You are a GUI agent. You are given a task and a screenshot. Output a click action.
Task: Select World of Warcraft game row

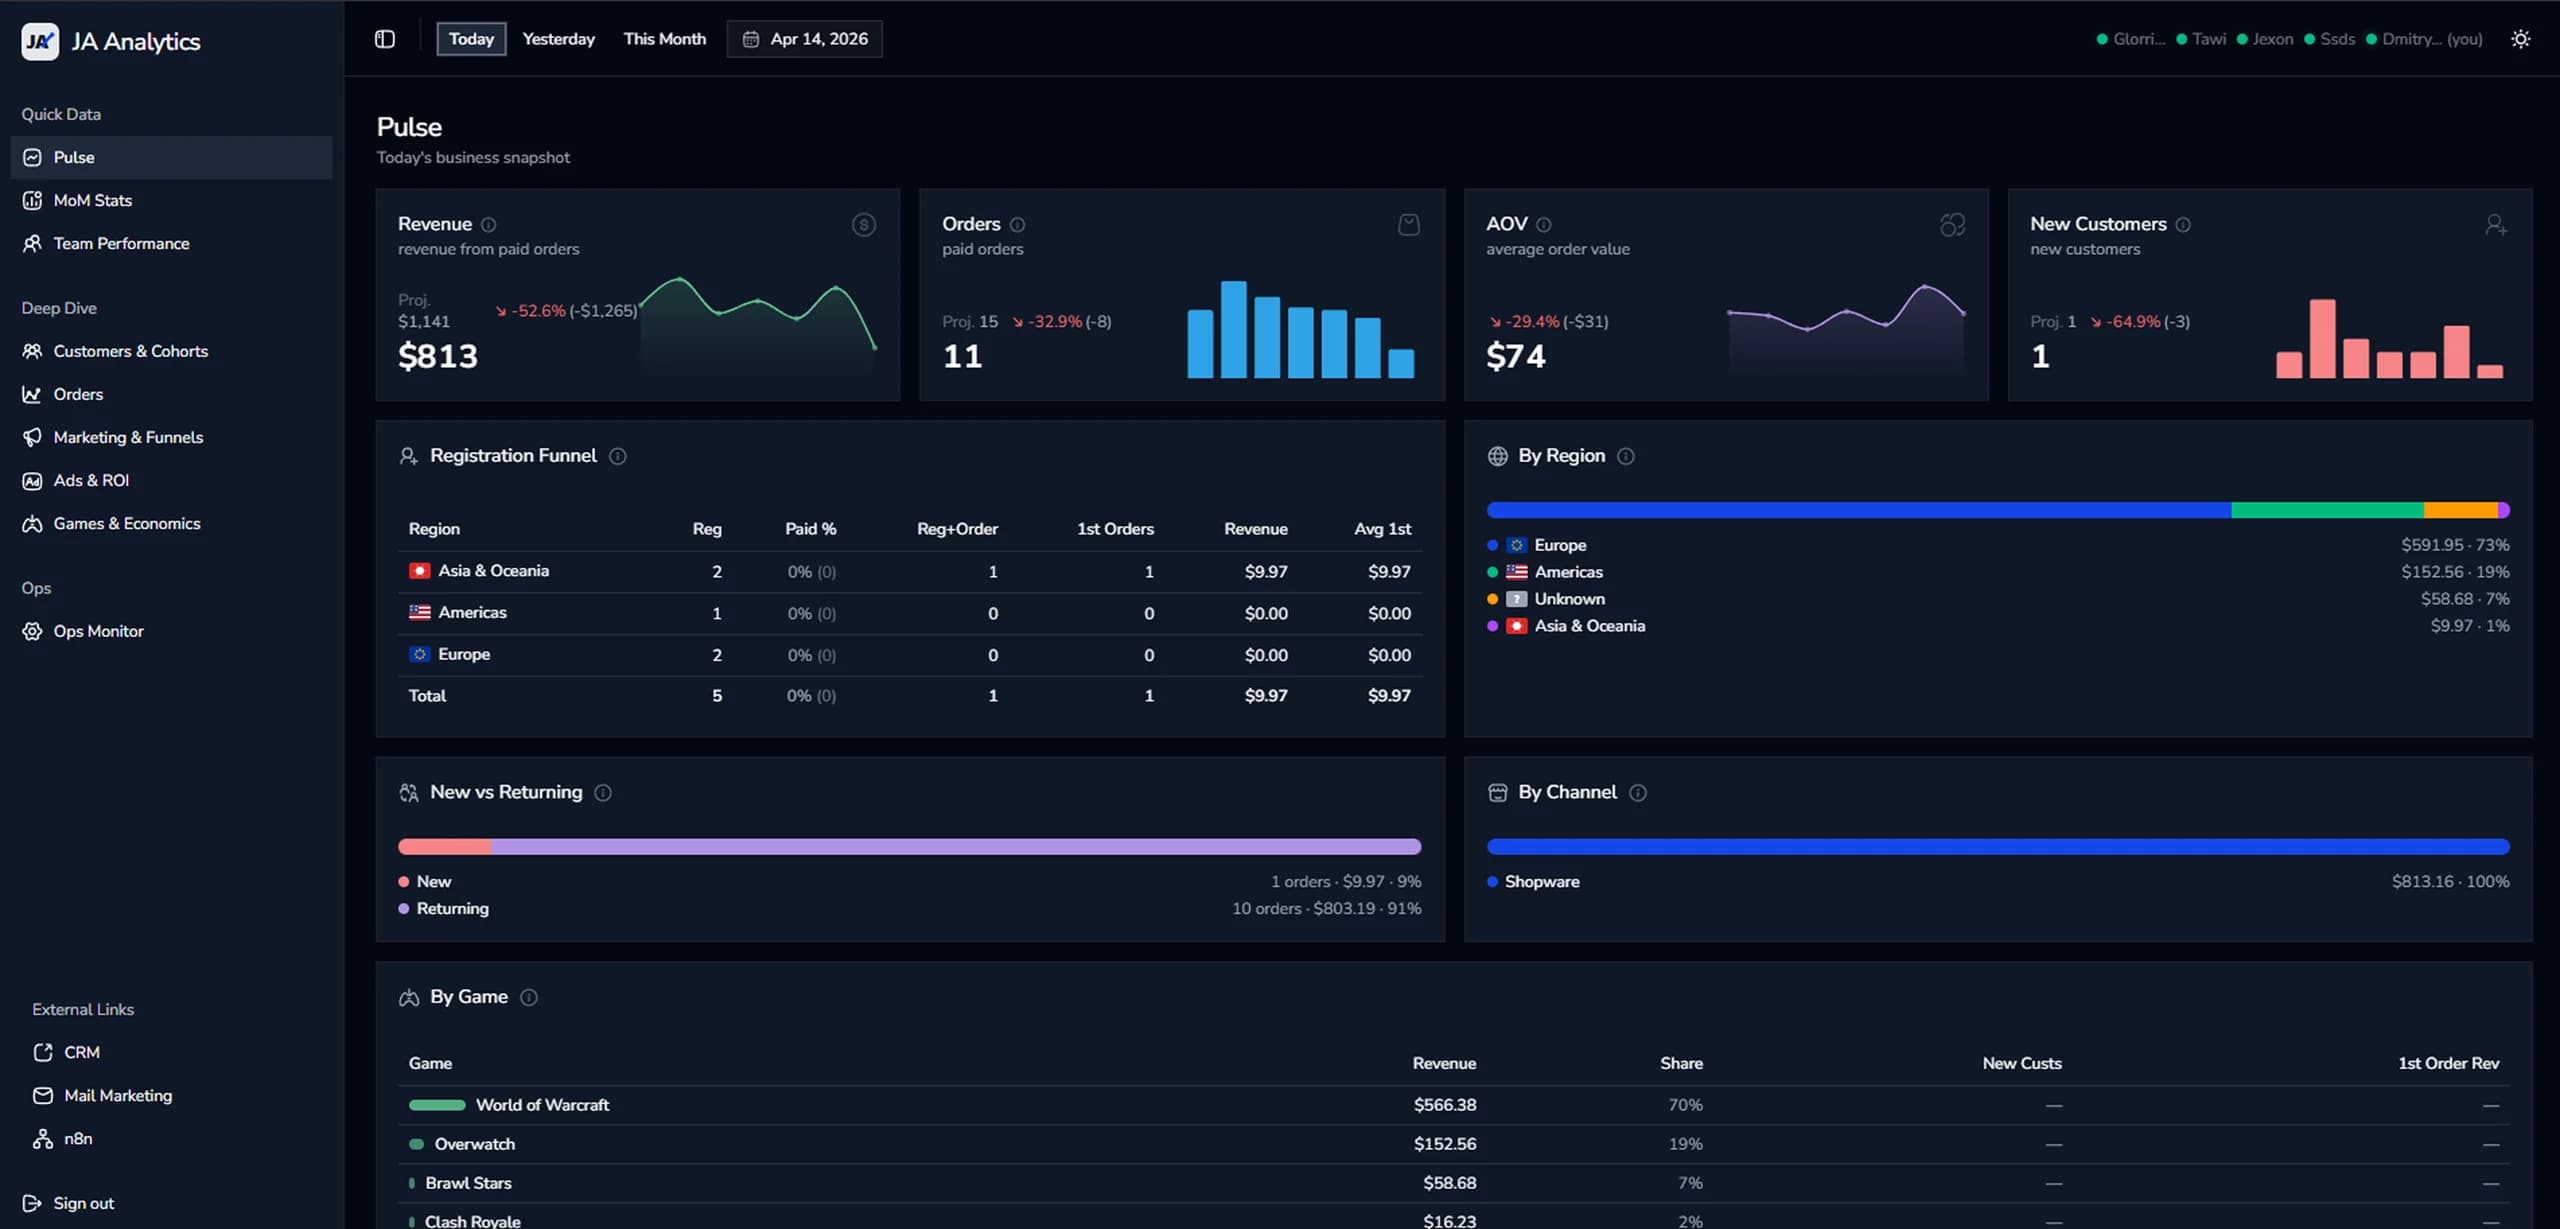pos(542,1105)
